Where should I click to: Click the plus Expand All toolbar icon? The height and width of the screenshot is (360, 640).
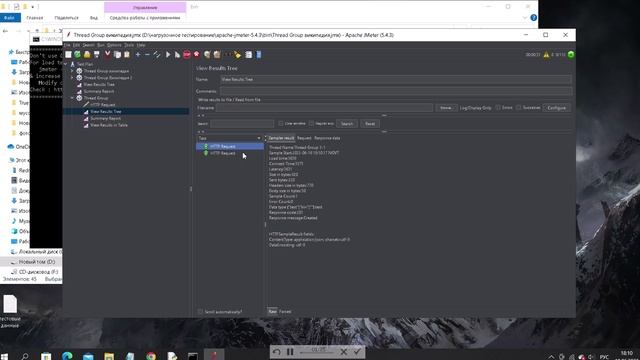138,55
